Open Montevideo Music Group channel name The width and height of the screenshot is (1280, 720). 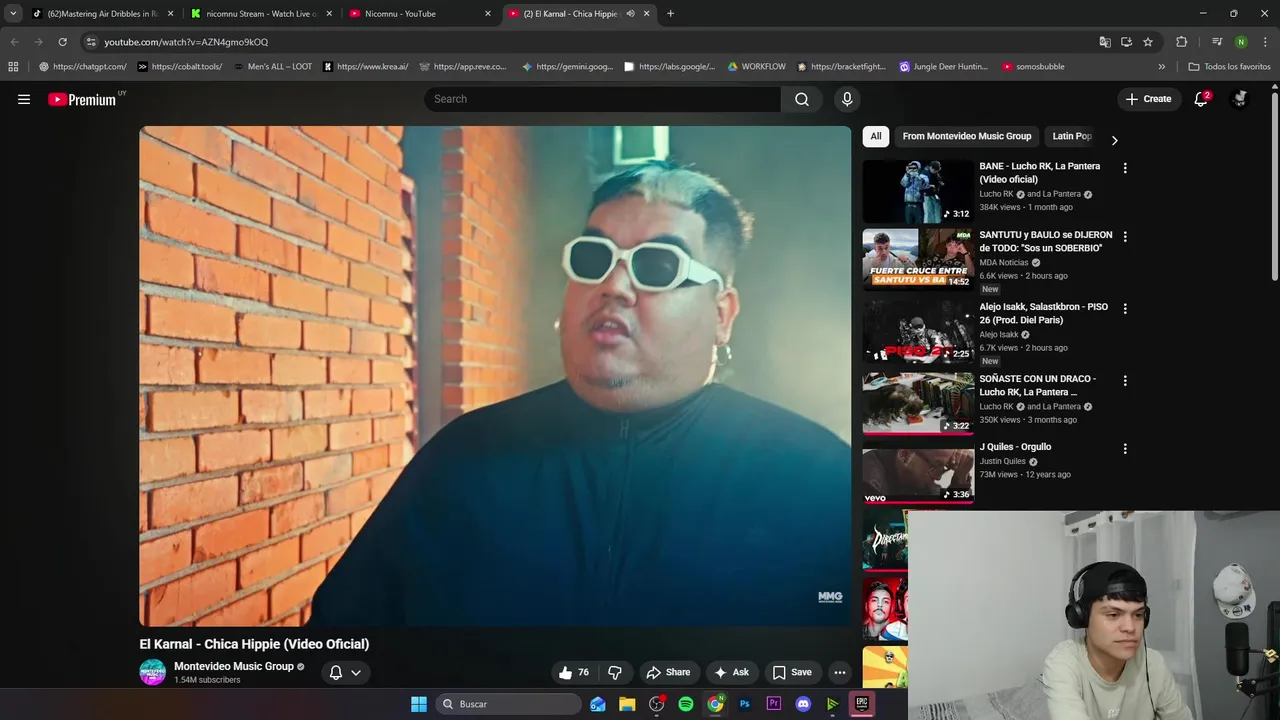234,666
